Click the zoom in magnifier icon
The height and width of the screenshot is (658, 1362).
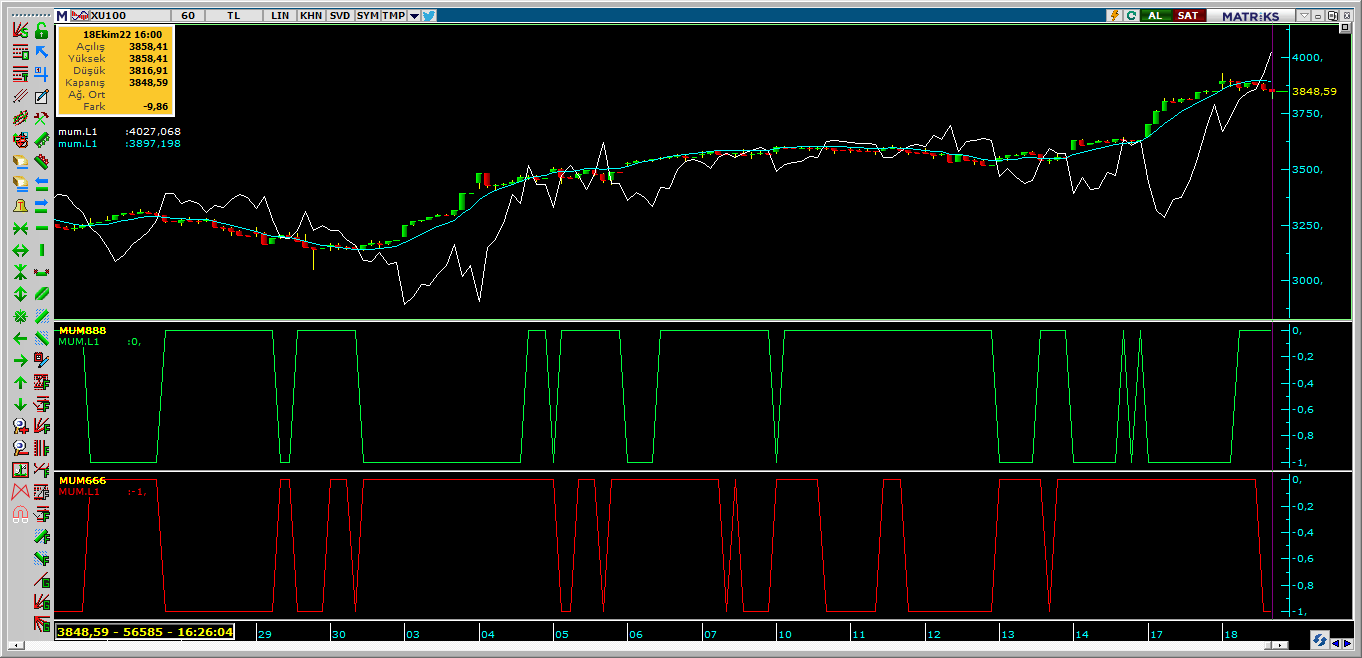pyautogui.click(x=20, y=425)
